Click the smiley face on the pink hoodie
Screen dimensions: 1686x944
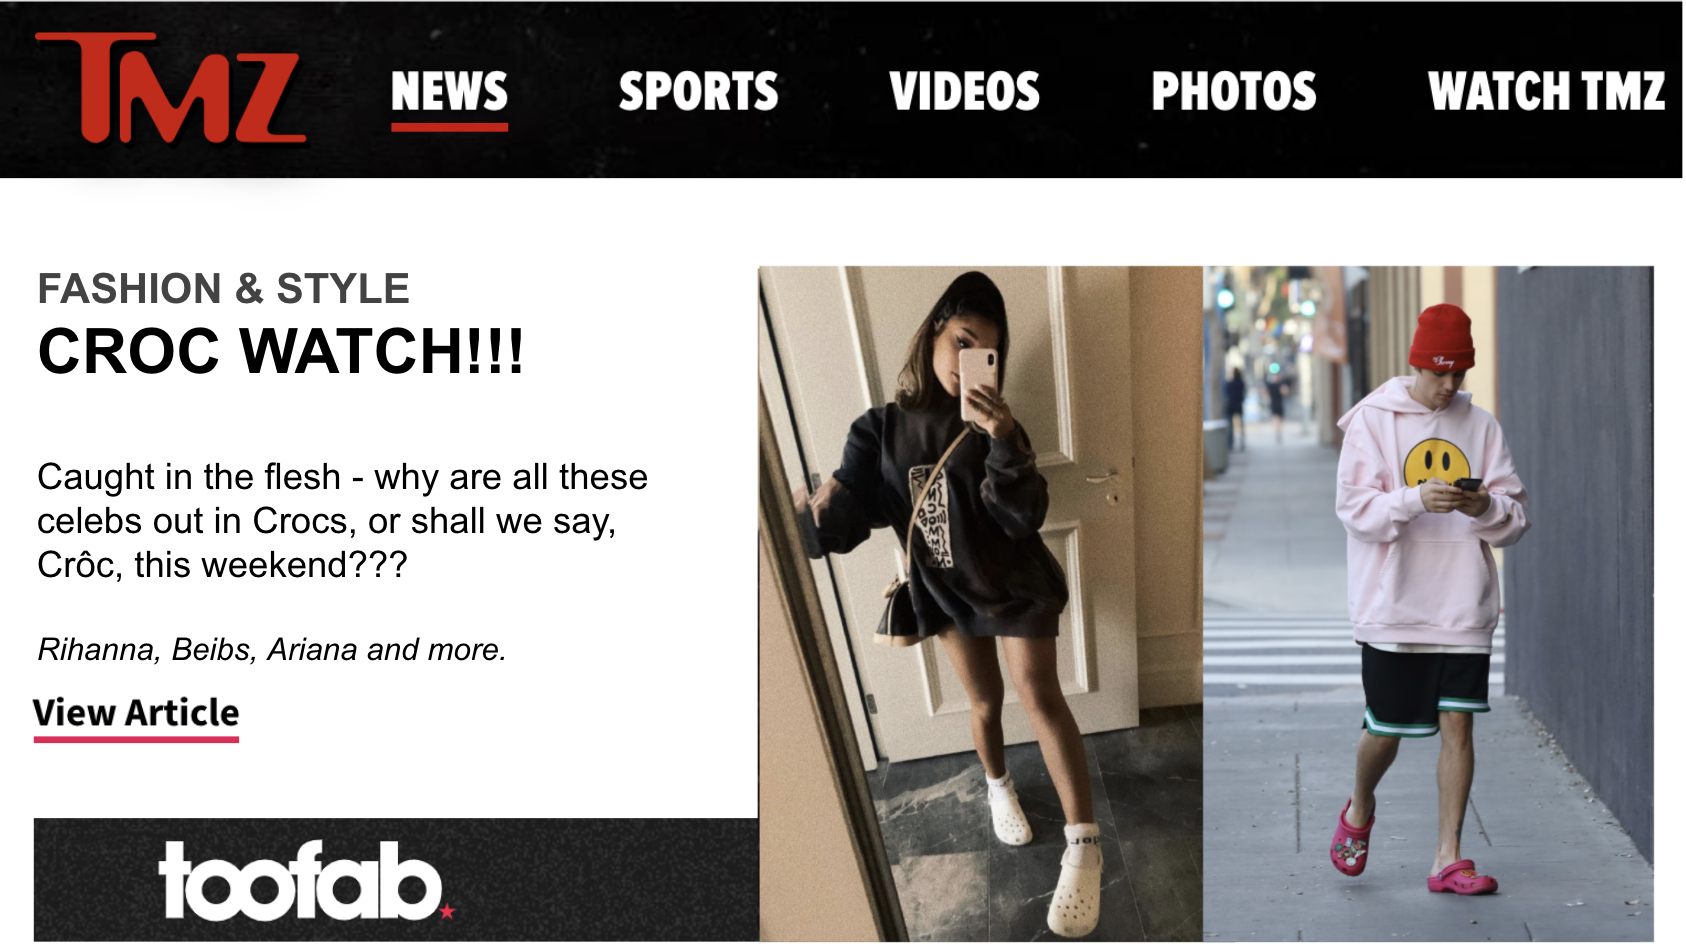pyautogui.click(x=1436, y=462)
